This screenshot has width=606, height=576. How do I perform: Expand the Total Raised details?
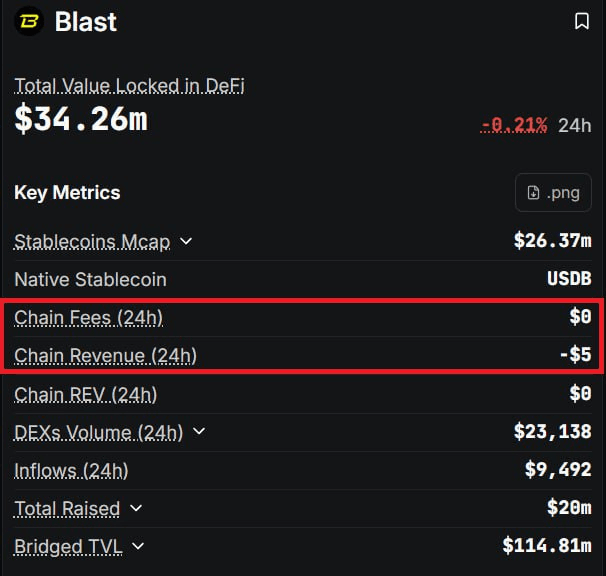[x=136, y=509]
